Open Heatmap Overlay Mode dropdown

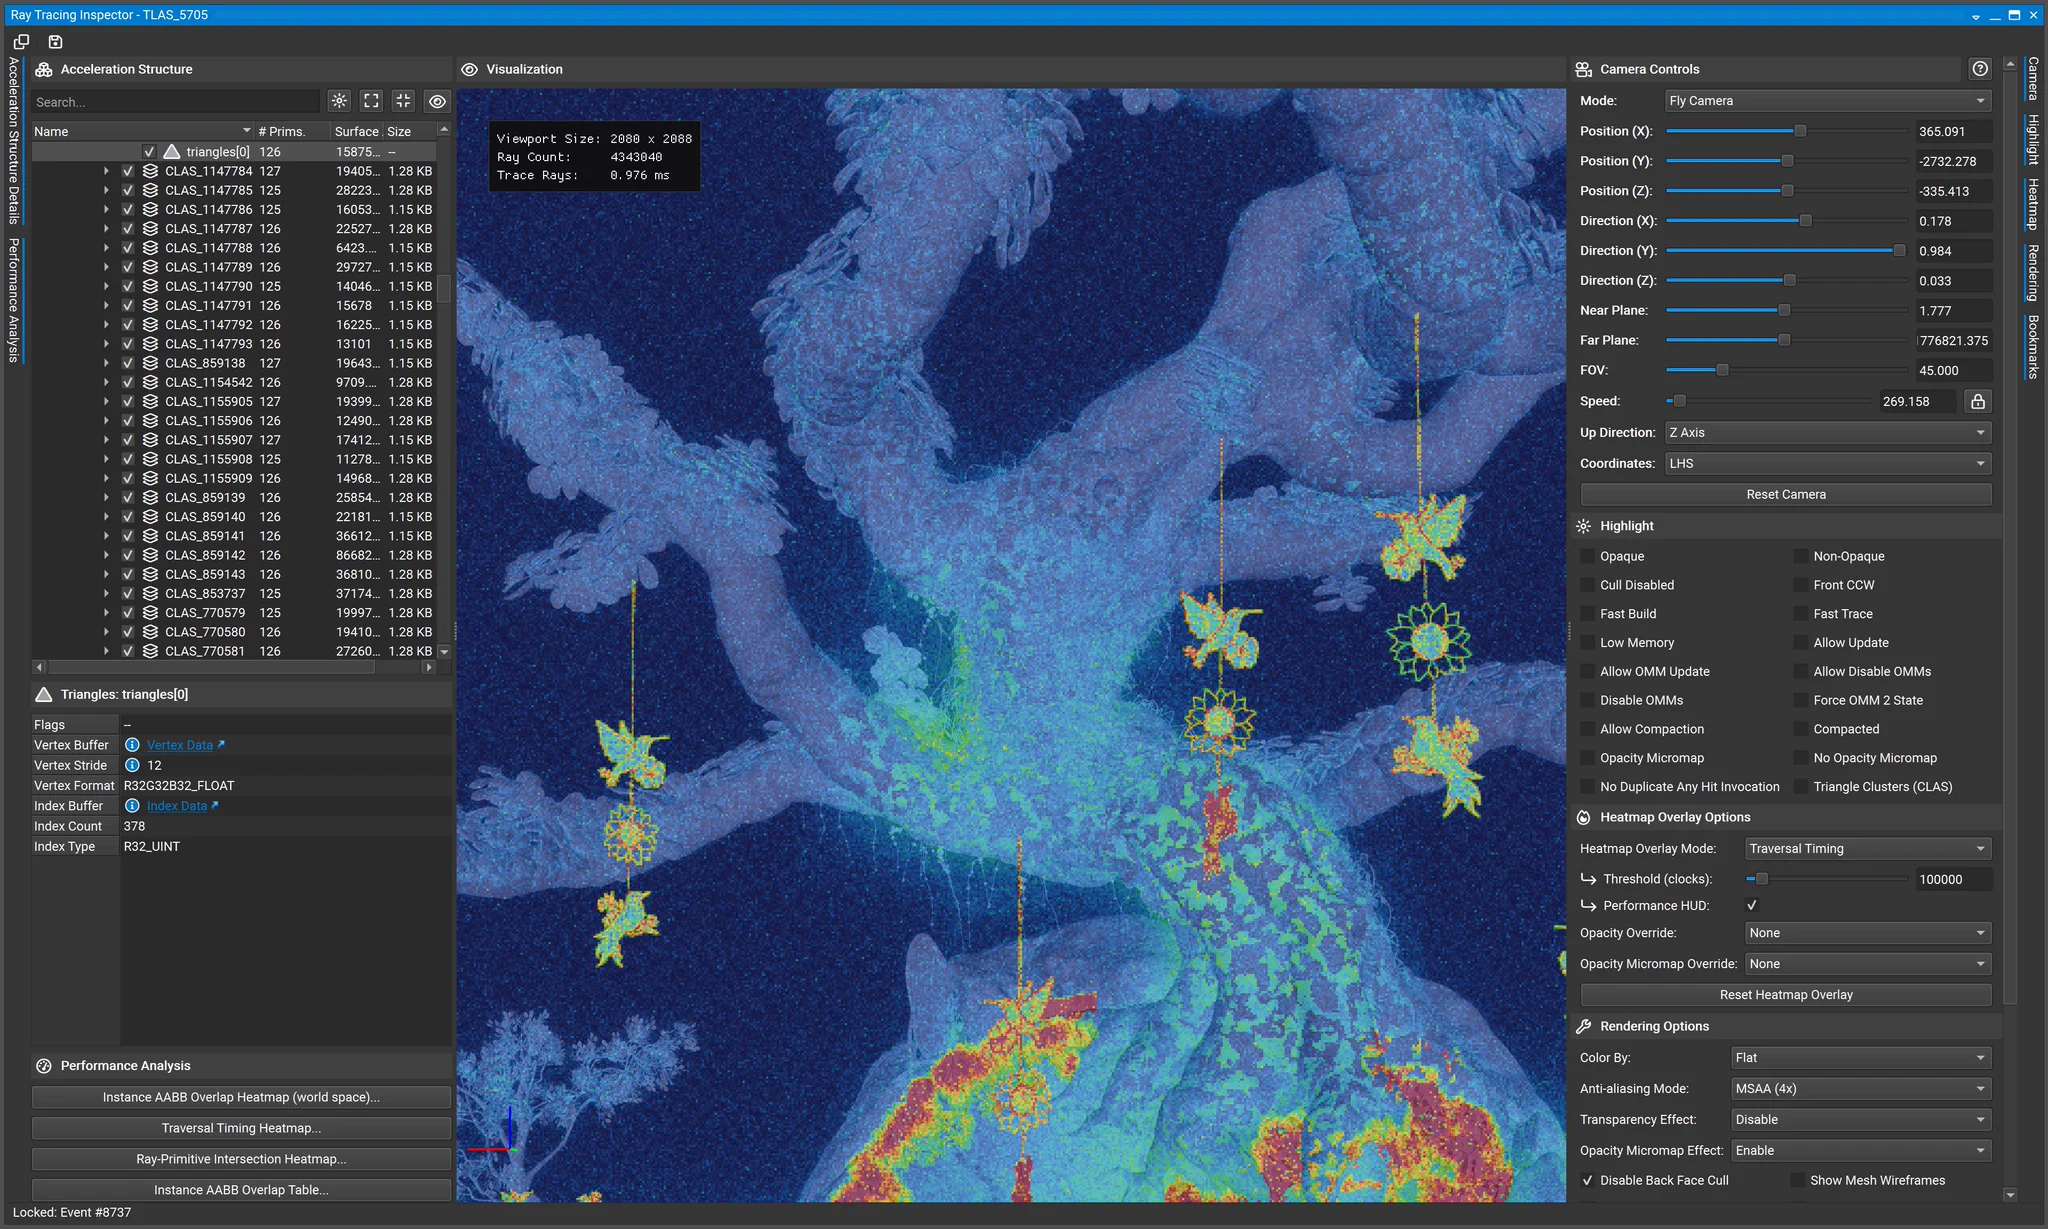1868,849
